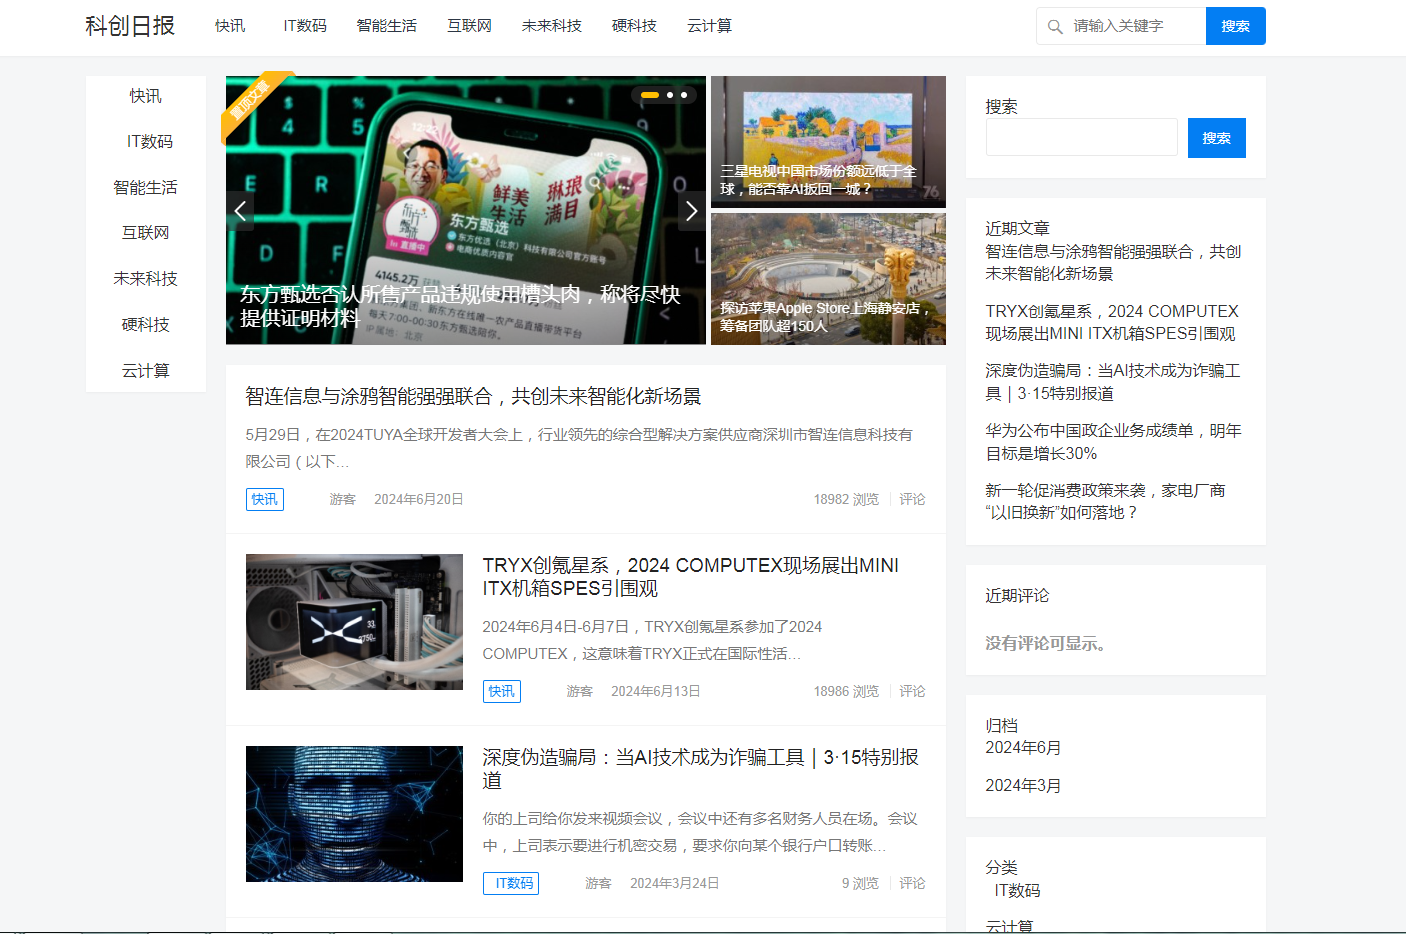Image resolution: width=1406 pixels, height=934 pixels.
Task: Open TRYX创氪星系 article thumbnail image
Action: 354,622
